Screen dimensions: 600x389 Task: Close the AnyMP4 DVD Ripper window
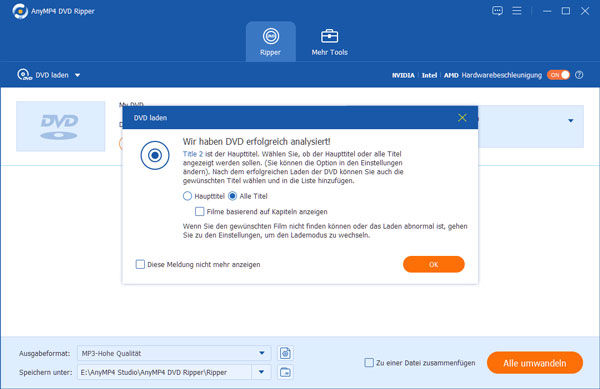pos(585,11)
